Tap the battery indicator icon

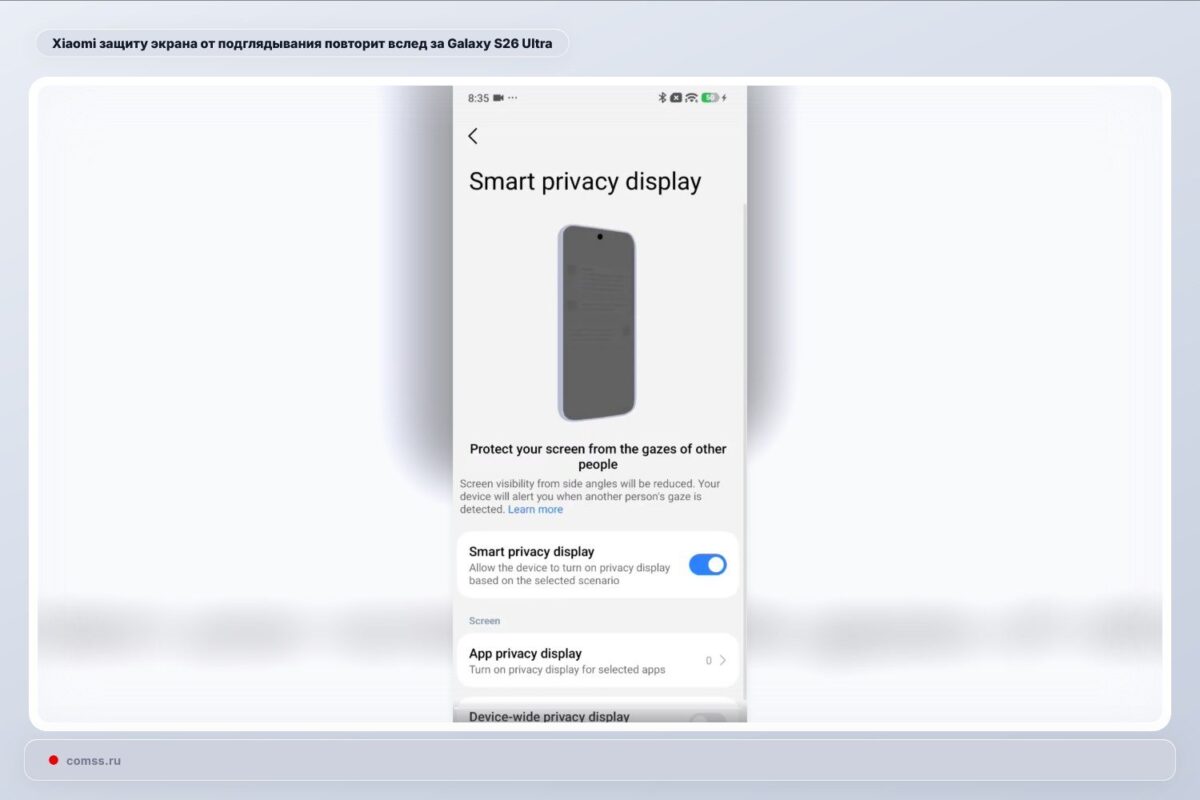point(710,98)
